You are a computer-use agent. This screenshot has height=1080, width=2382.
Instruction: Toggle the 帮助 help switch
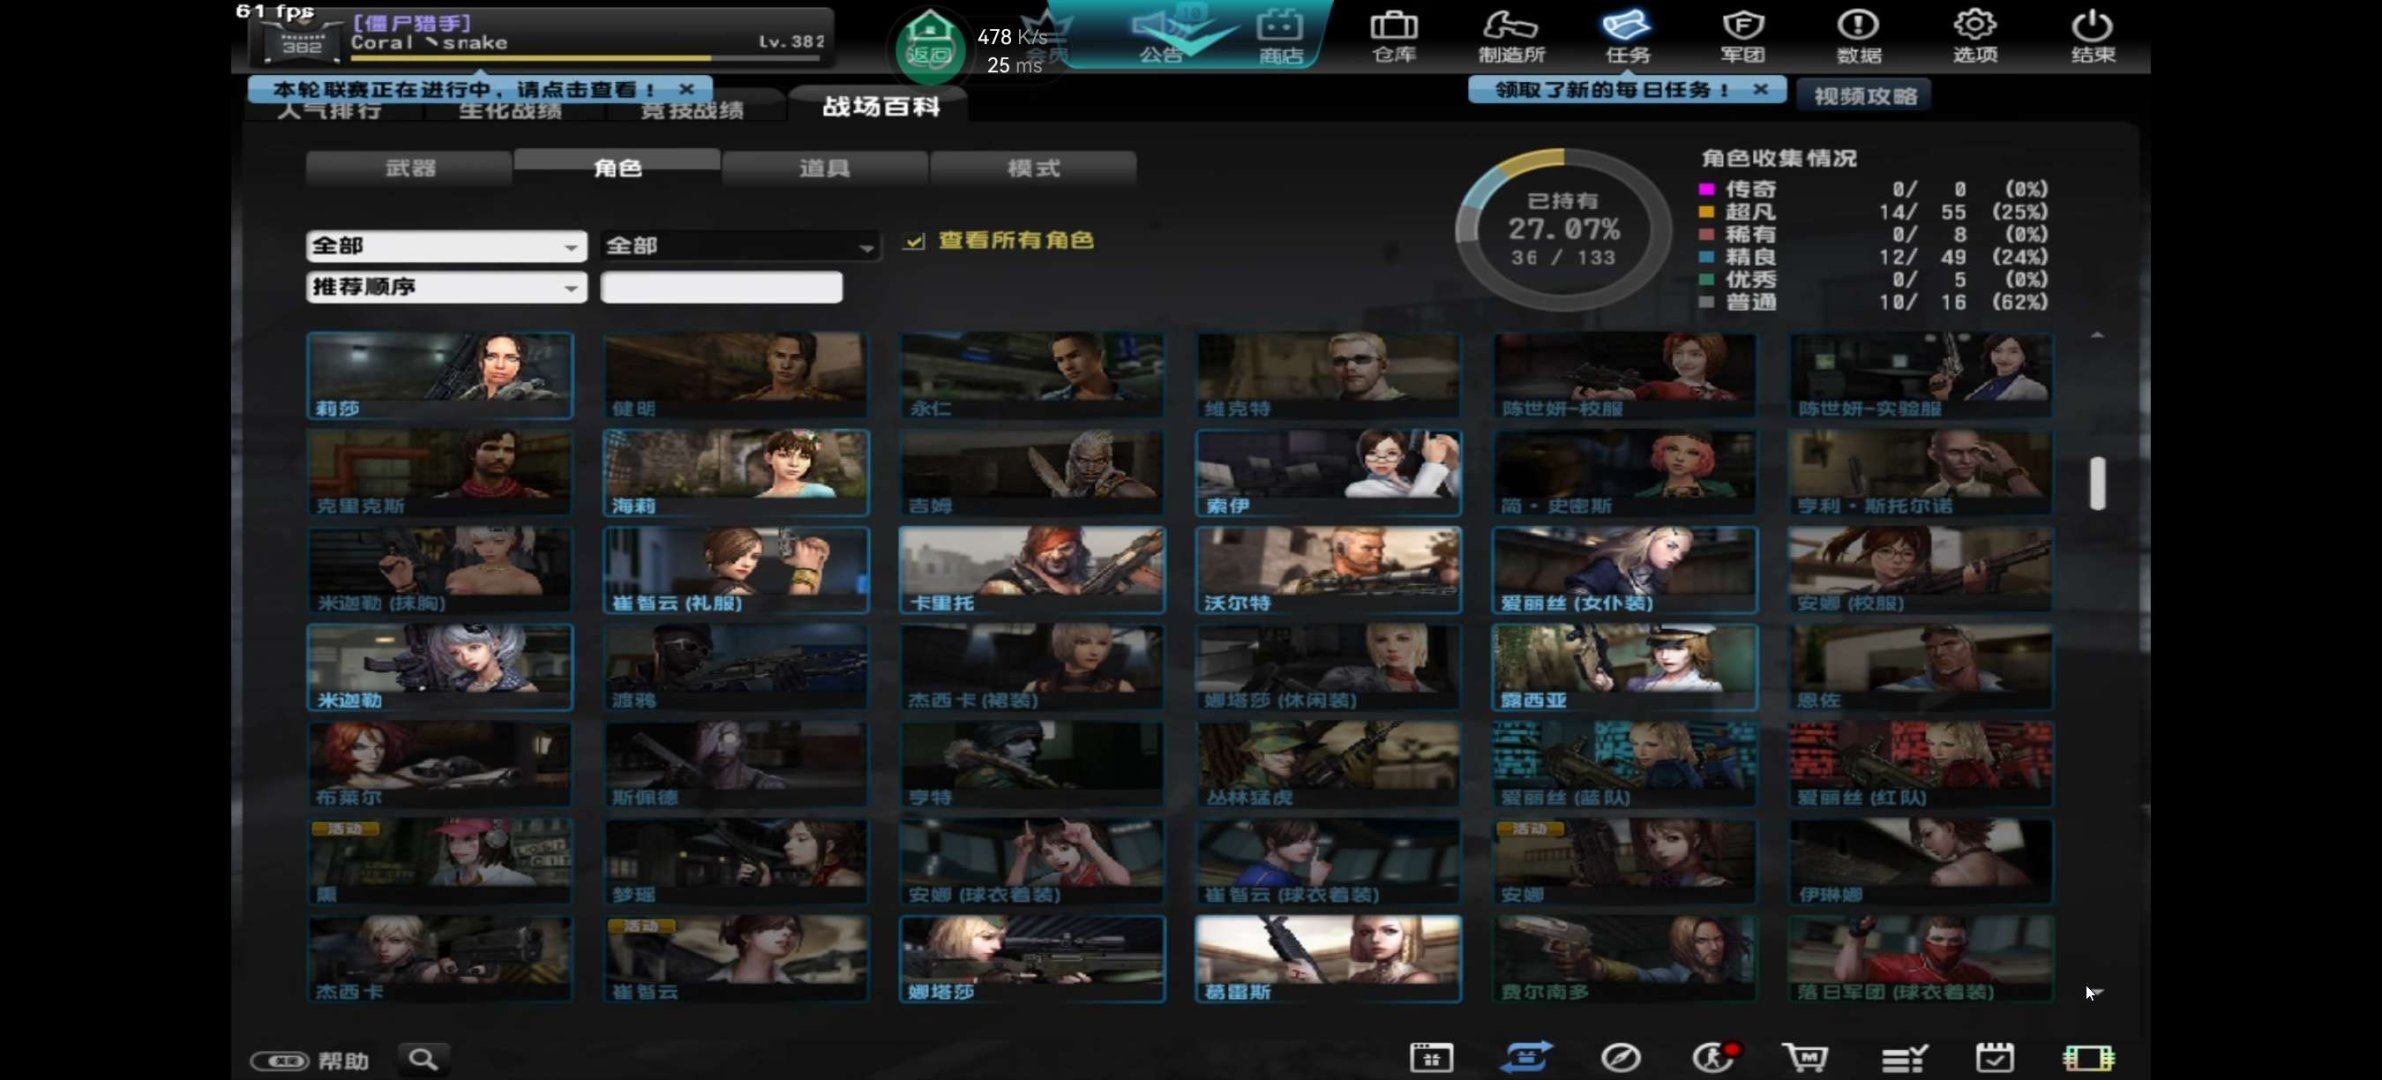(281, 1060)
